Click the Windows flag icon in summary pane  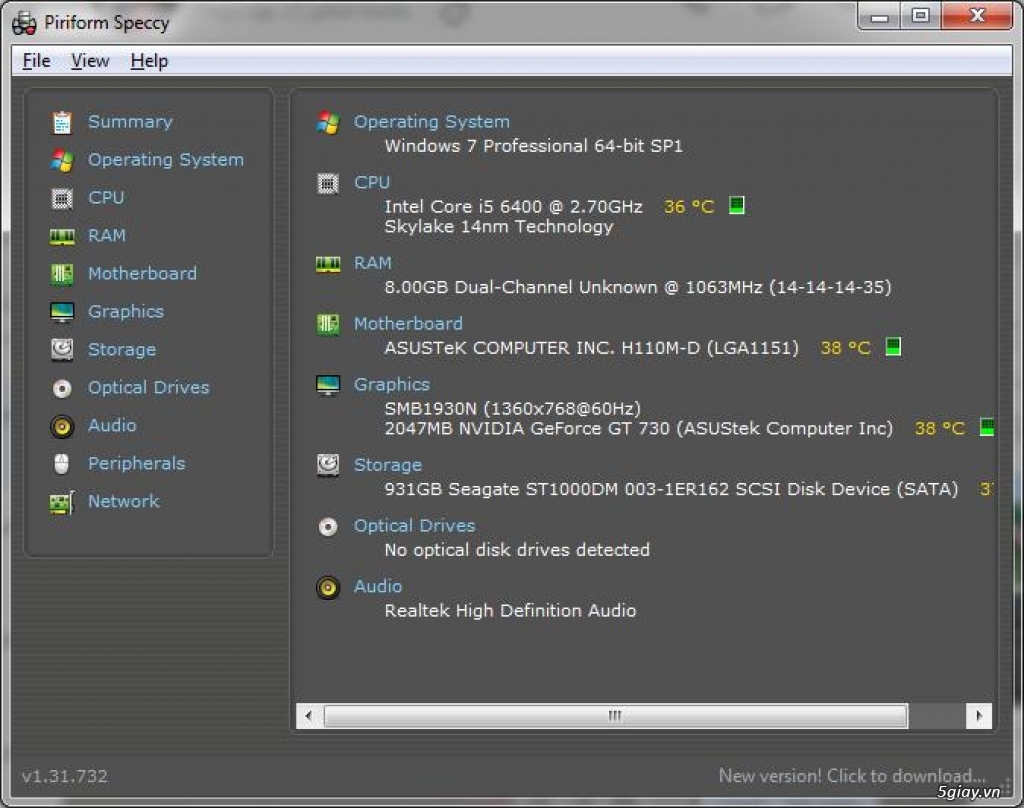pyautogui.click(x=328, y=122)
